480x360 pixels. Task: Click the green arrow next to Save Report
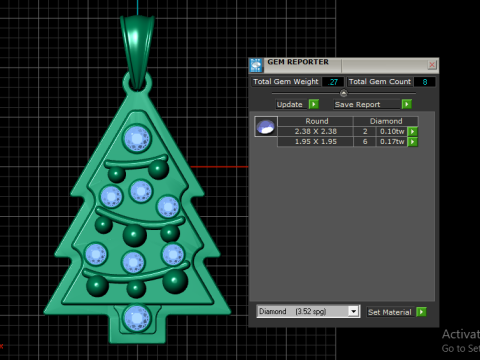406,104
